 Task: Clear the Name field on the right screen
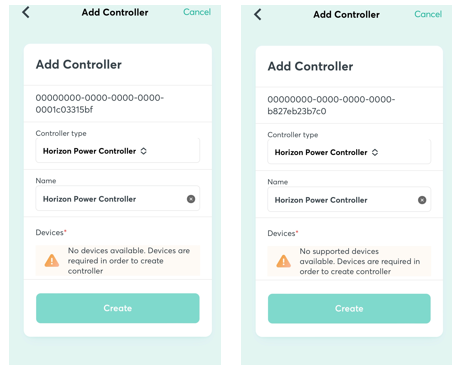[422, 200]
